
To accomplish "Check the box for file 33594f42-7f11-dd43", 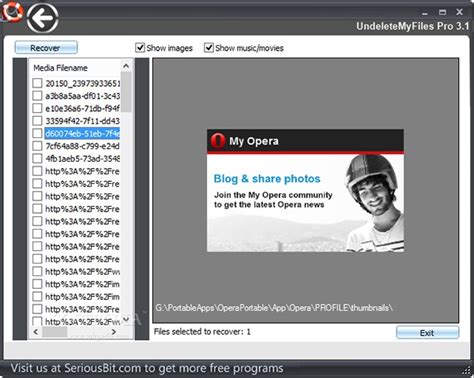I will point(37,121).
